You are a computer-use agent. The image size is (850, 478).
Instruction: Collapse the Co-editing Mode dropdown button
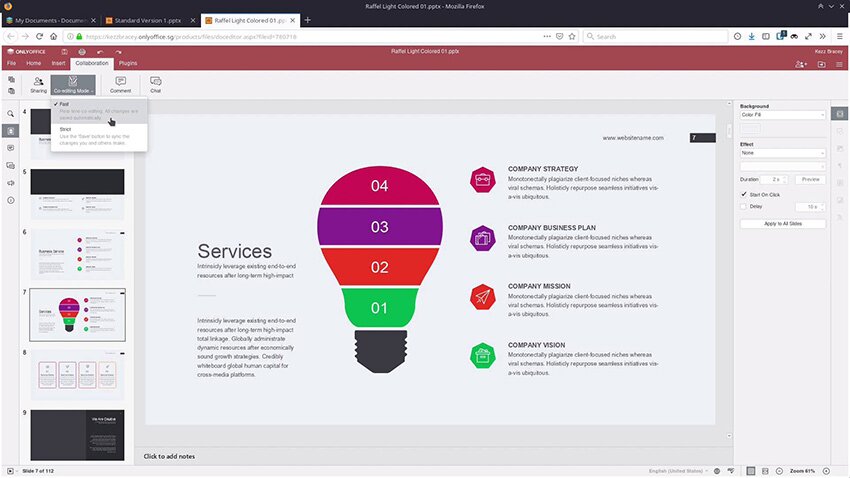(73, 84)
